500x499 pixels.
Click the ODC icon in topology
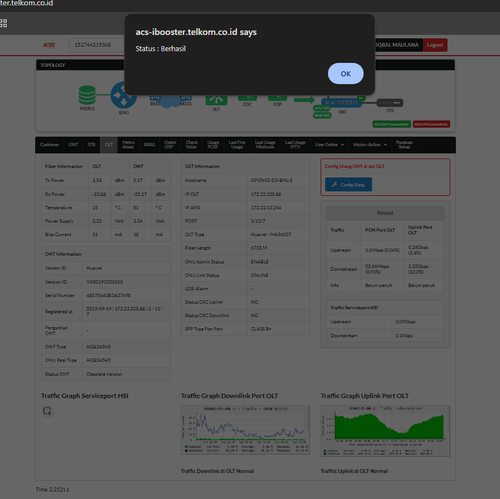coord(247,98)
